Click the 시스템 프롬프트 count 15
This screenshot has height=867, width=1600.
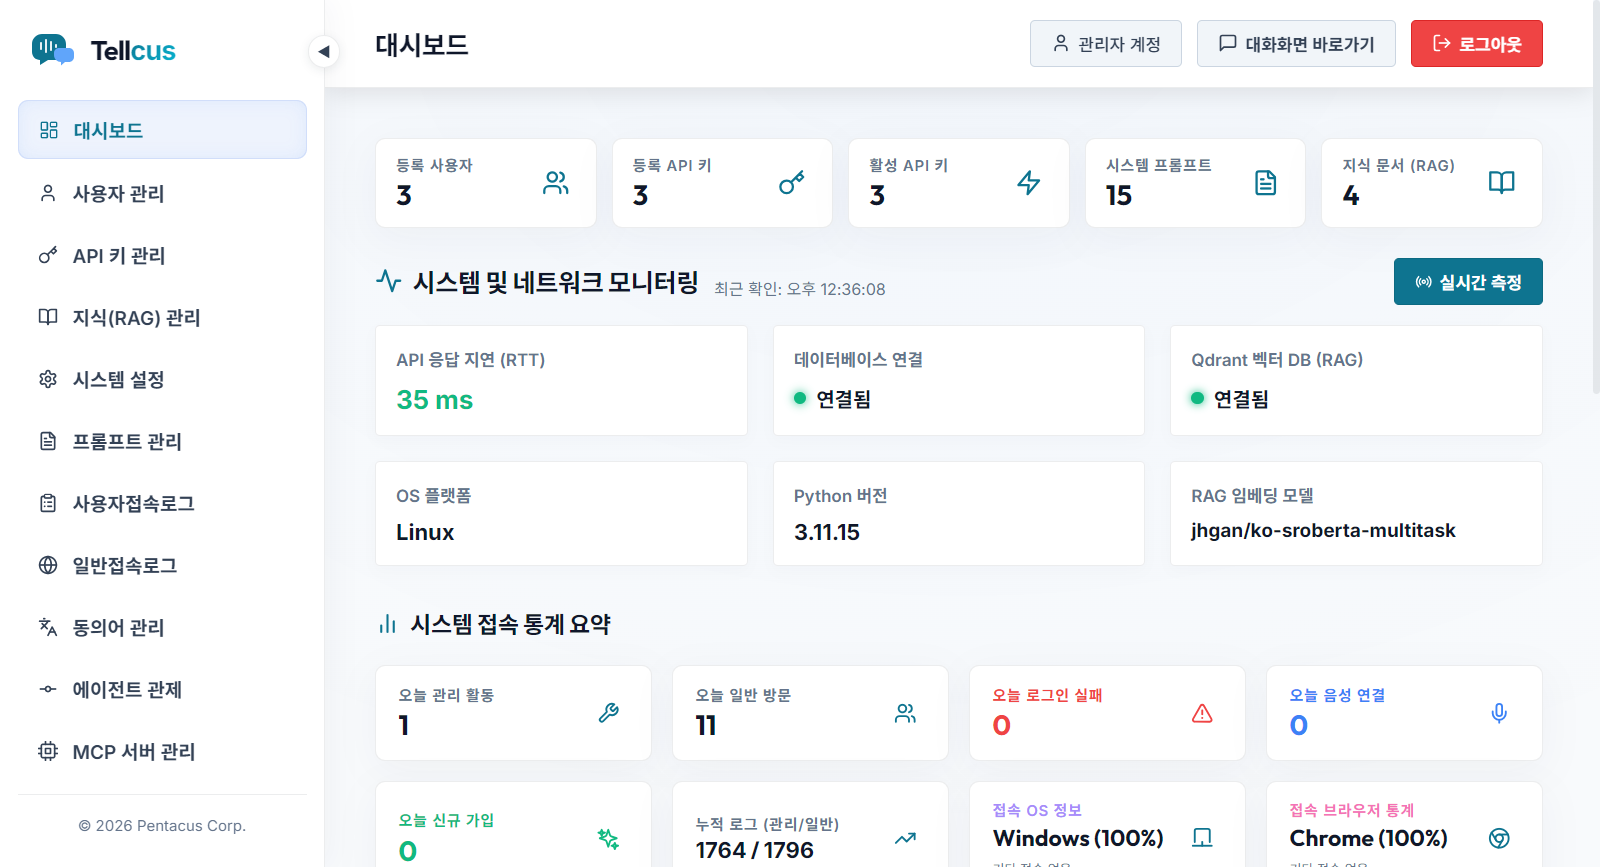(x=1119, y=196)
